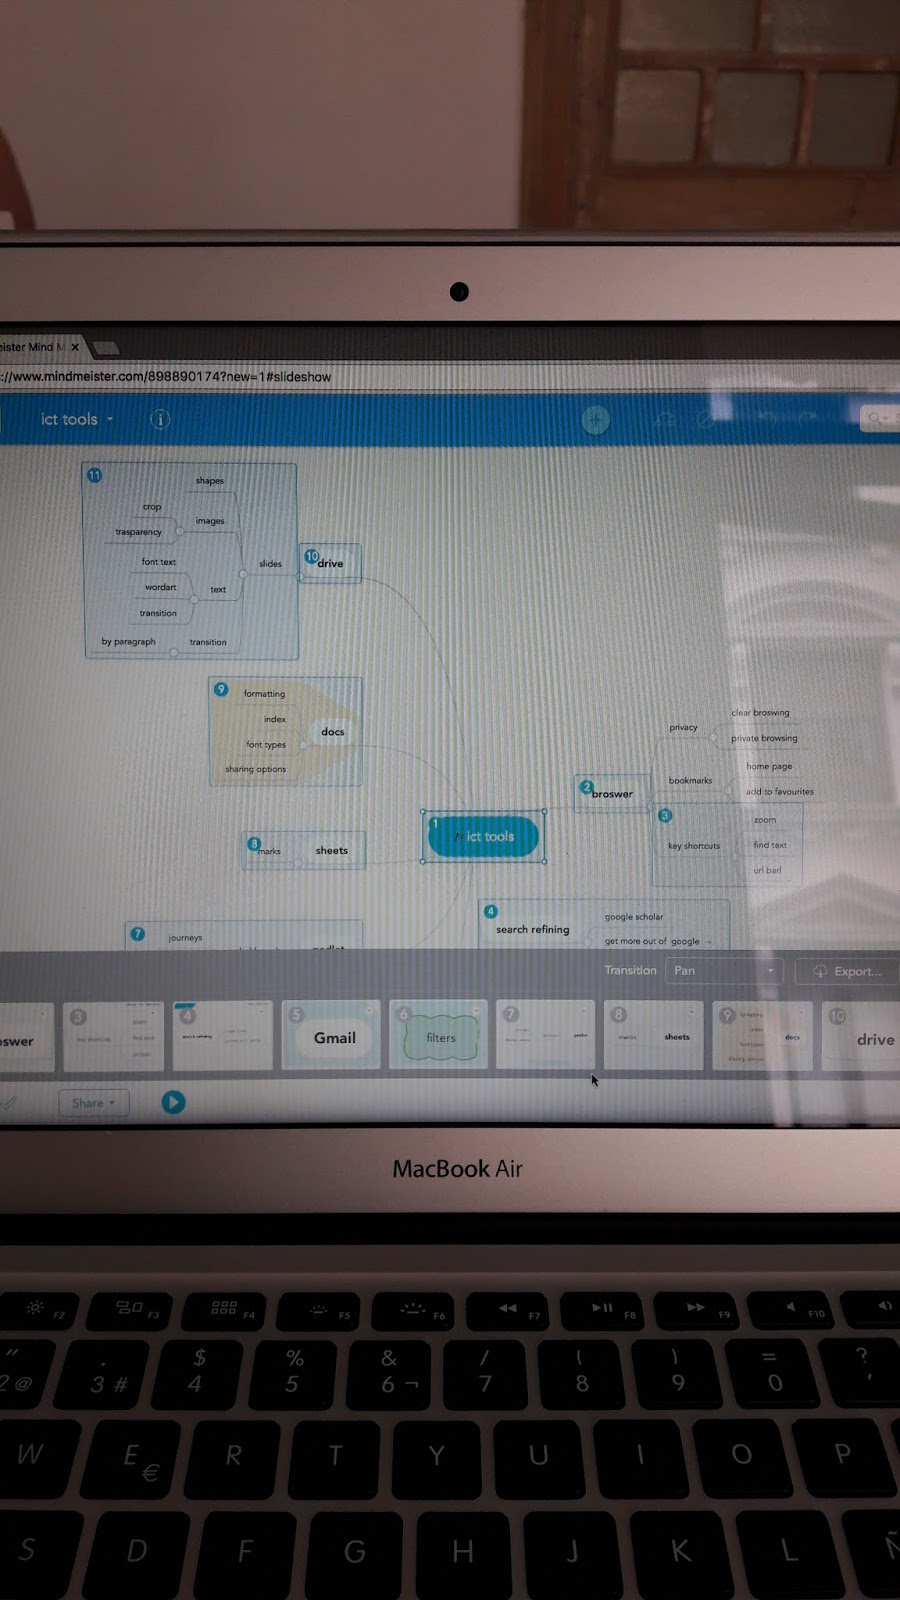Image resolution: width=900 pixels, height=1600 pixels.
Task: Open the map info icon
Action: pos(160,419)
